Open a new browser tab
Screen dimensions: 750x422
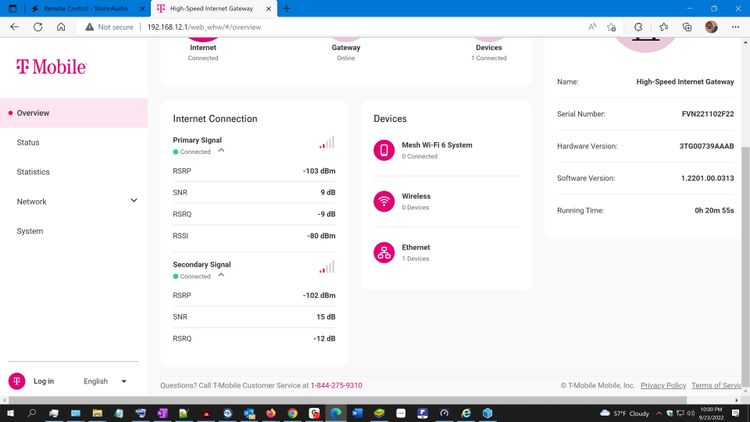(x=286, y=9)
